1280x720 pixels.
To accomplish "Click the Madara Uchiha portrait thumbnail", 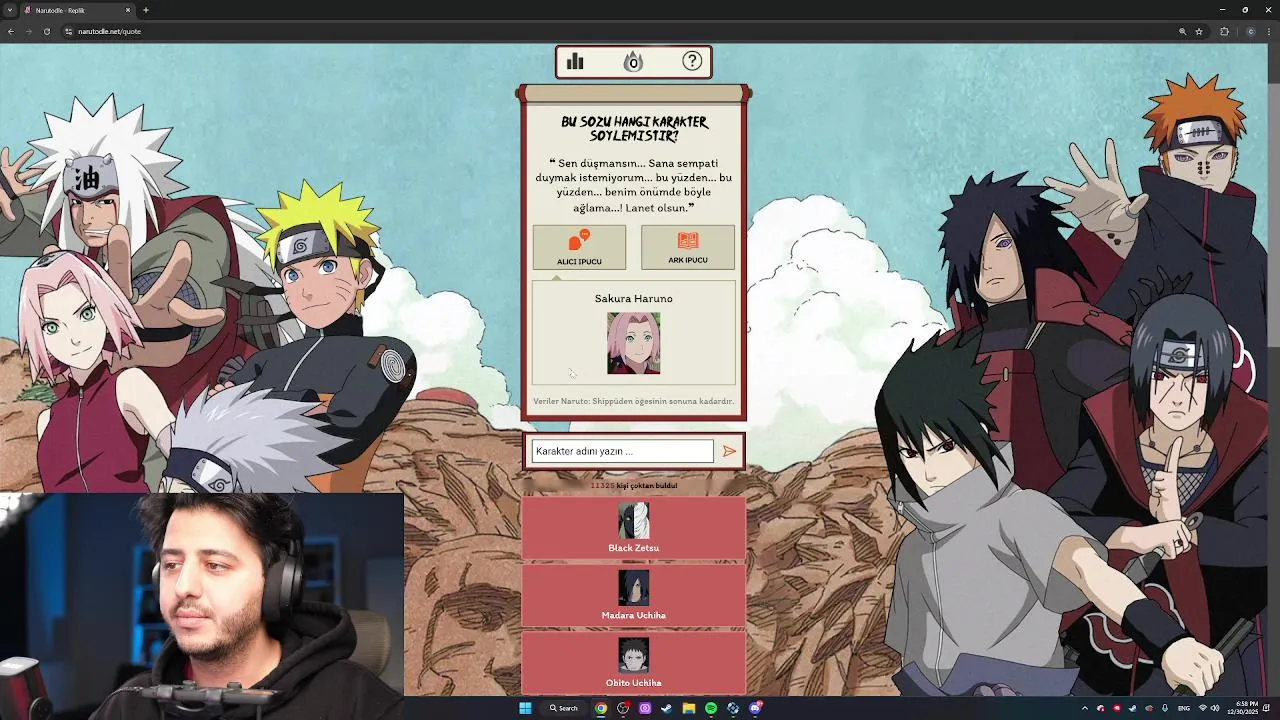I will pyautogui.click(x=633, y=588).
